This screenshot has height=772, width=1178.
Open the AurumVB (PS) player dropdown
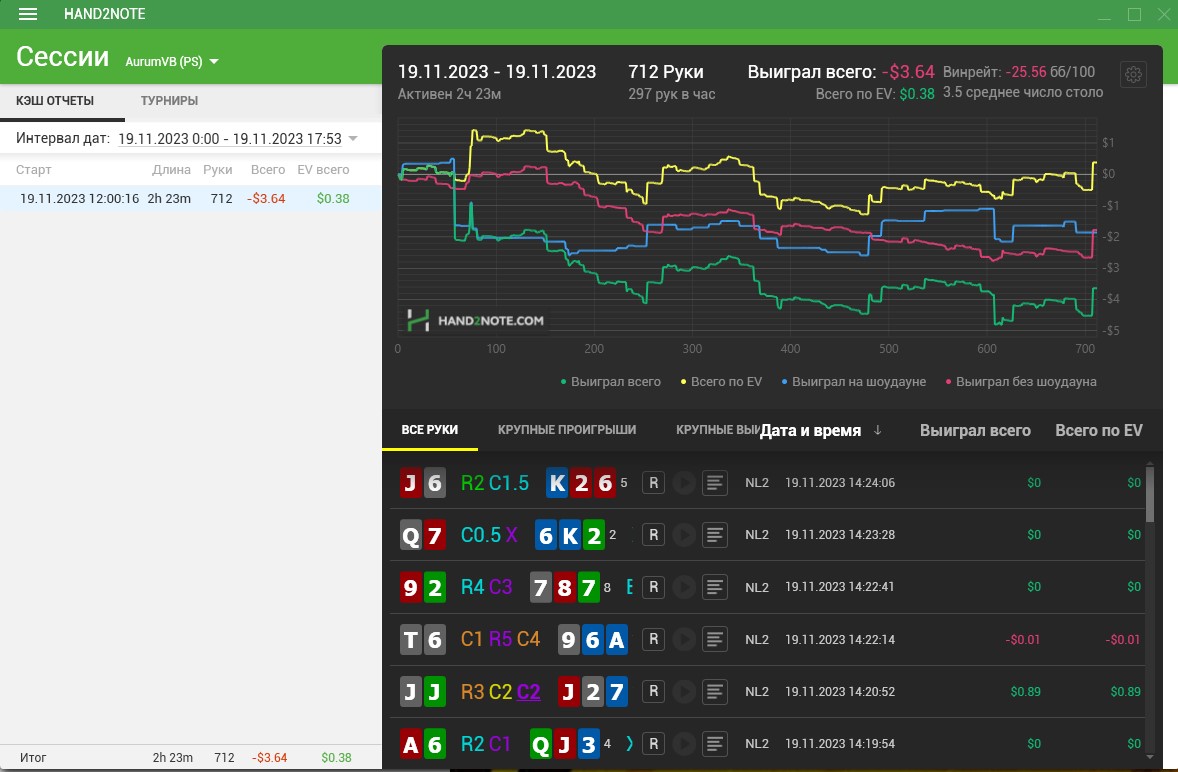(171, 62)
